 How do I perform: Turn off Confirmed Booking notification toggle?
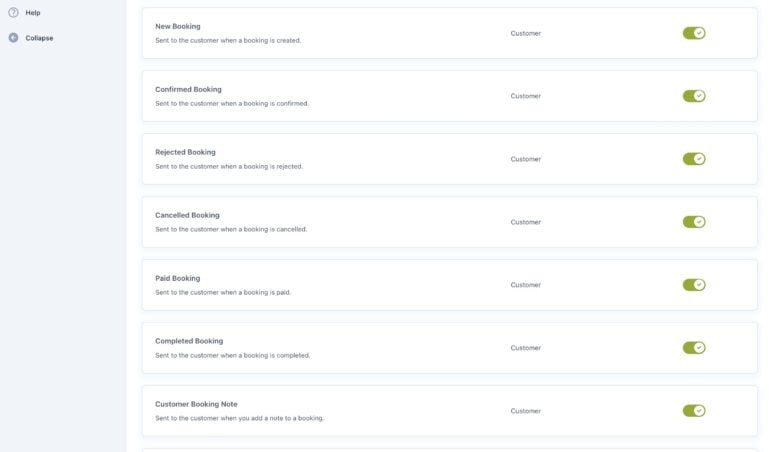(x=694, y=96)
